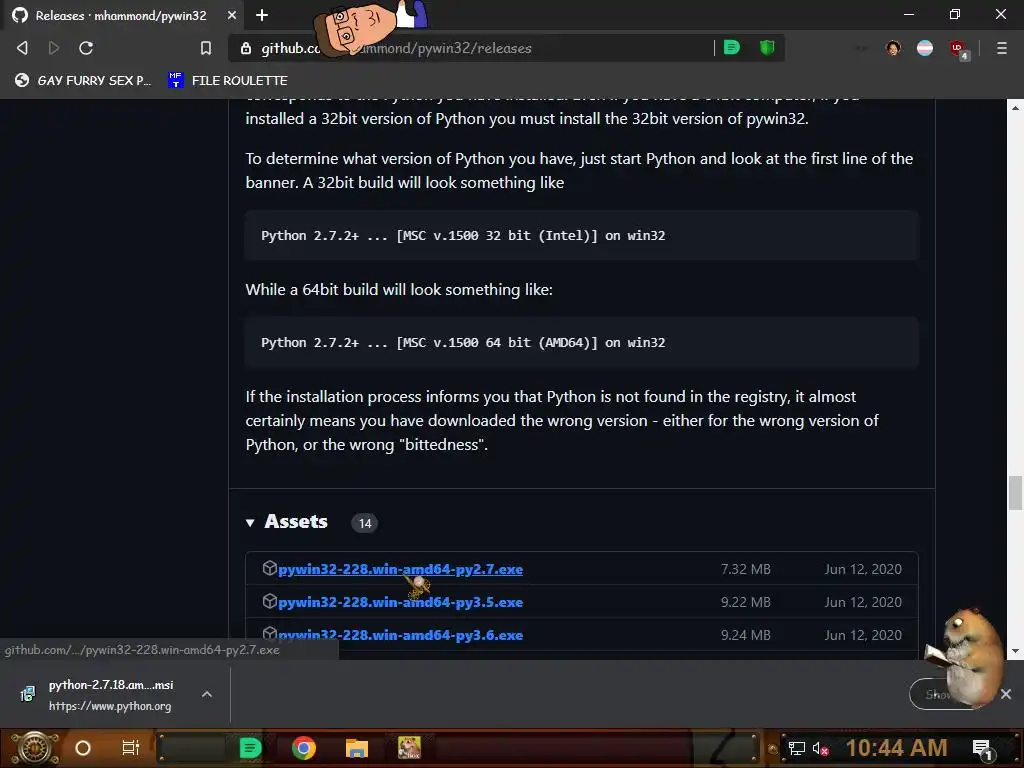
Task: Bookmark this page with the bookmark icon
Action: pyautogui.click(x=206, y=48)
